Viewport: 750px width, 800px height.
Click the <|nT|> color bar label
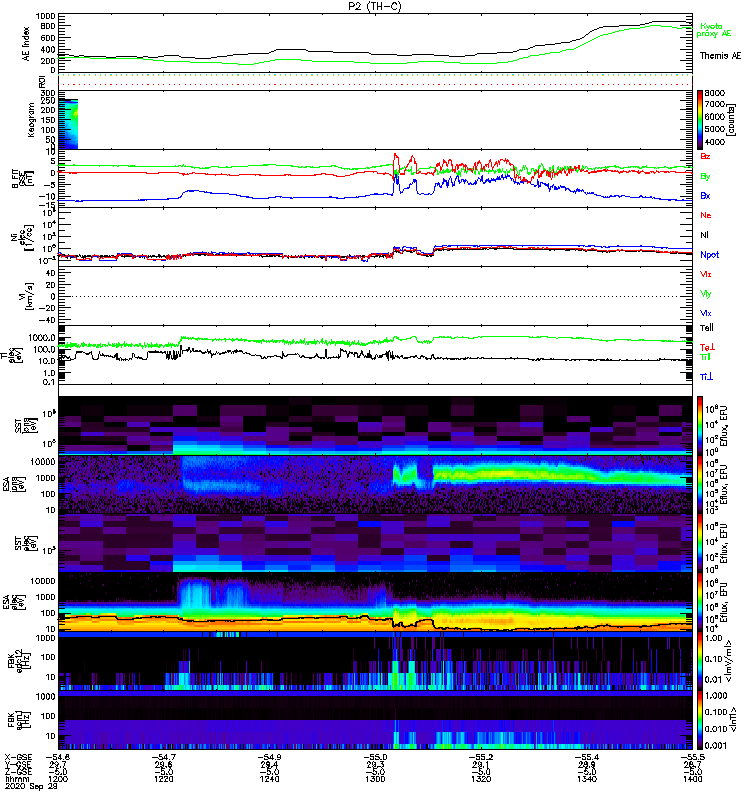(734, 719)
